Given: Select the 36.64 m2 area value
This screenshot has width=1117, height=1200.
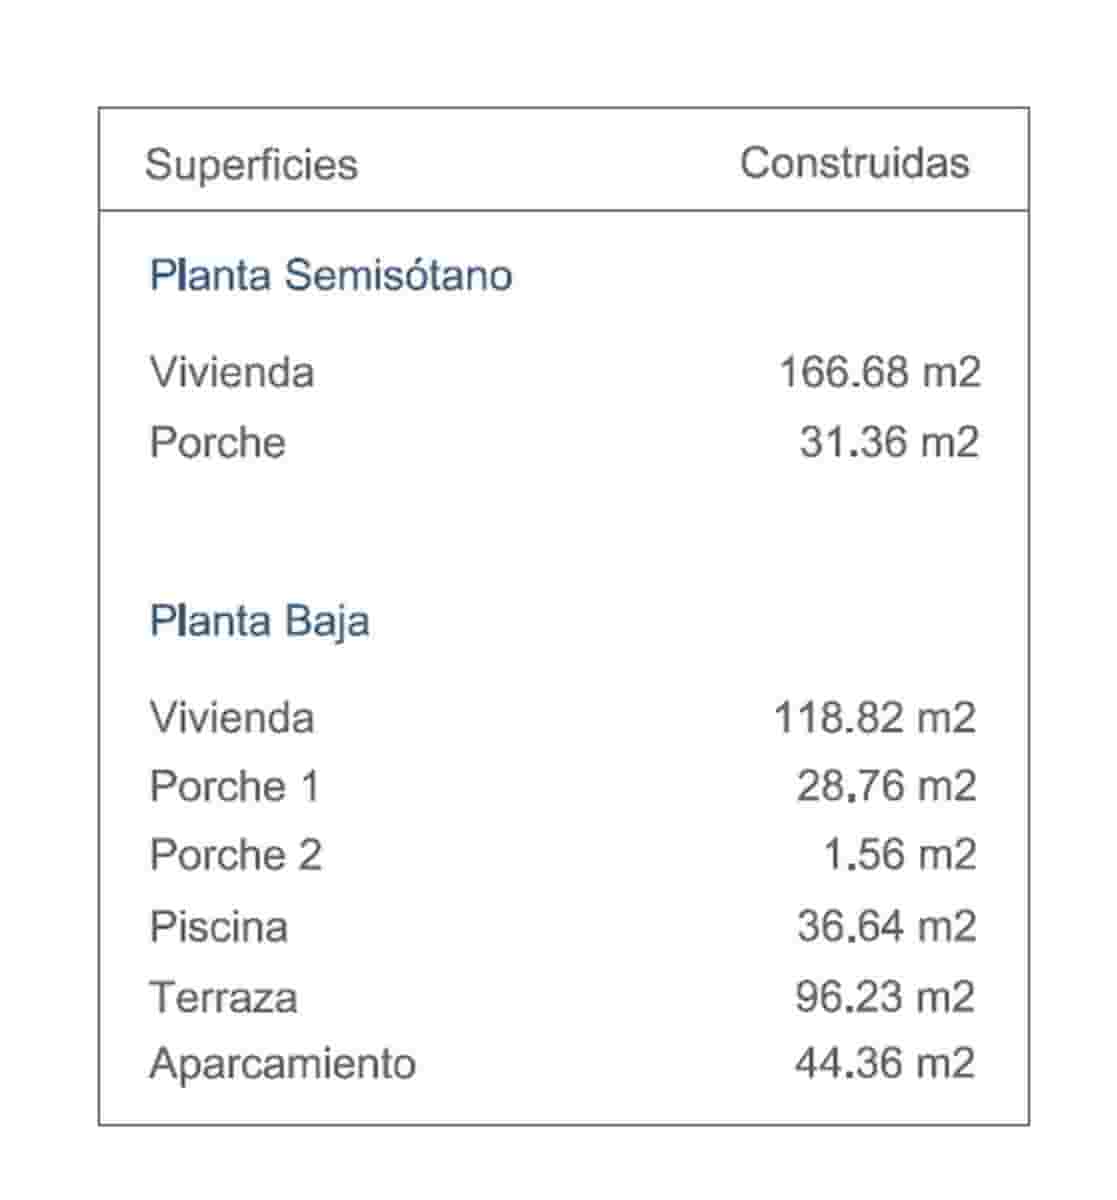Looking at the screenshot, I should [886, 927].
